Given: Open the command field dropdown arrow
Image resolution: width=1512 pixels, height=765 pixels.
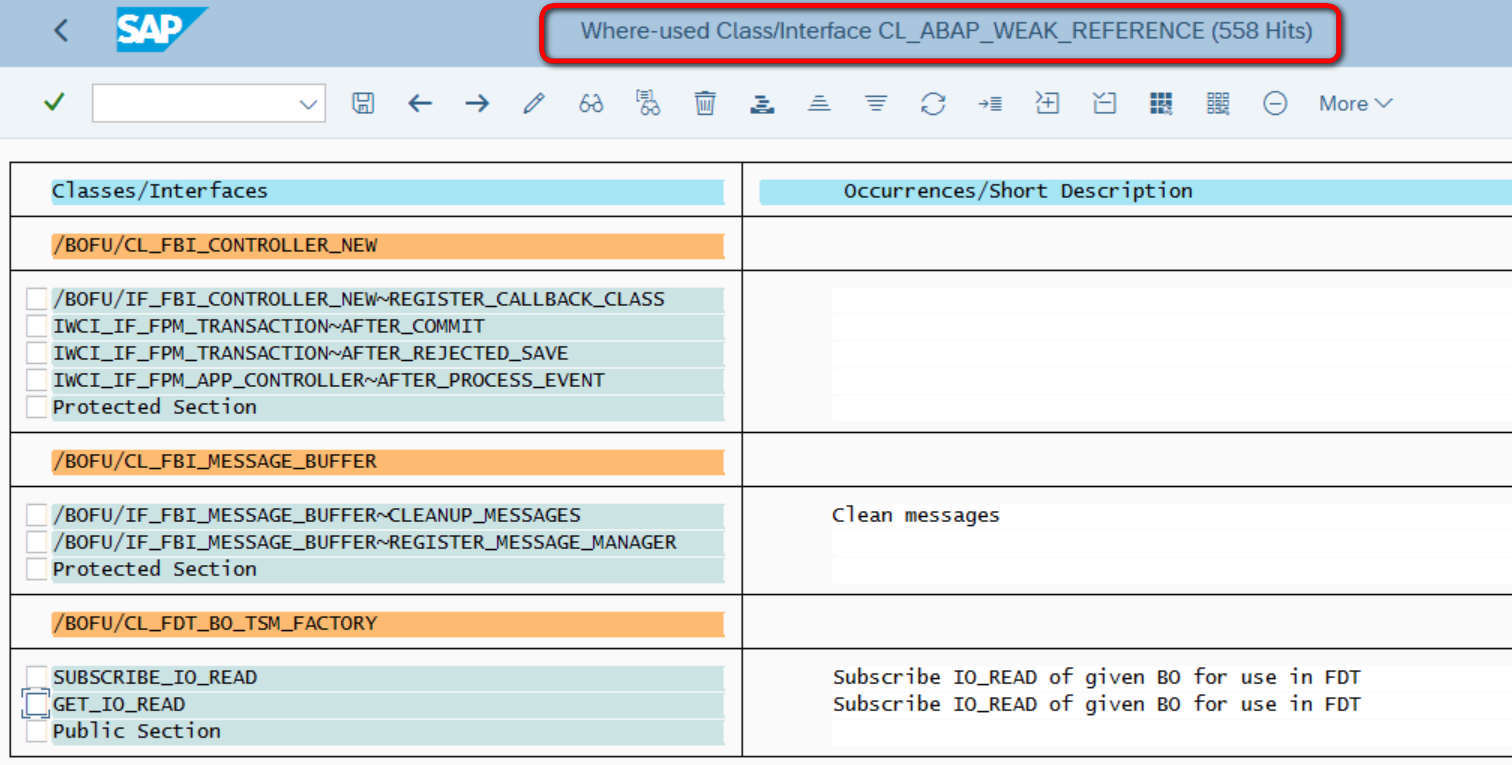Looking at the screenshot, I should (309, 104).
